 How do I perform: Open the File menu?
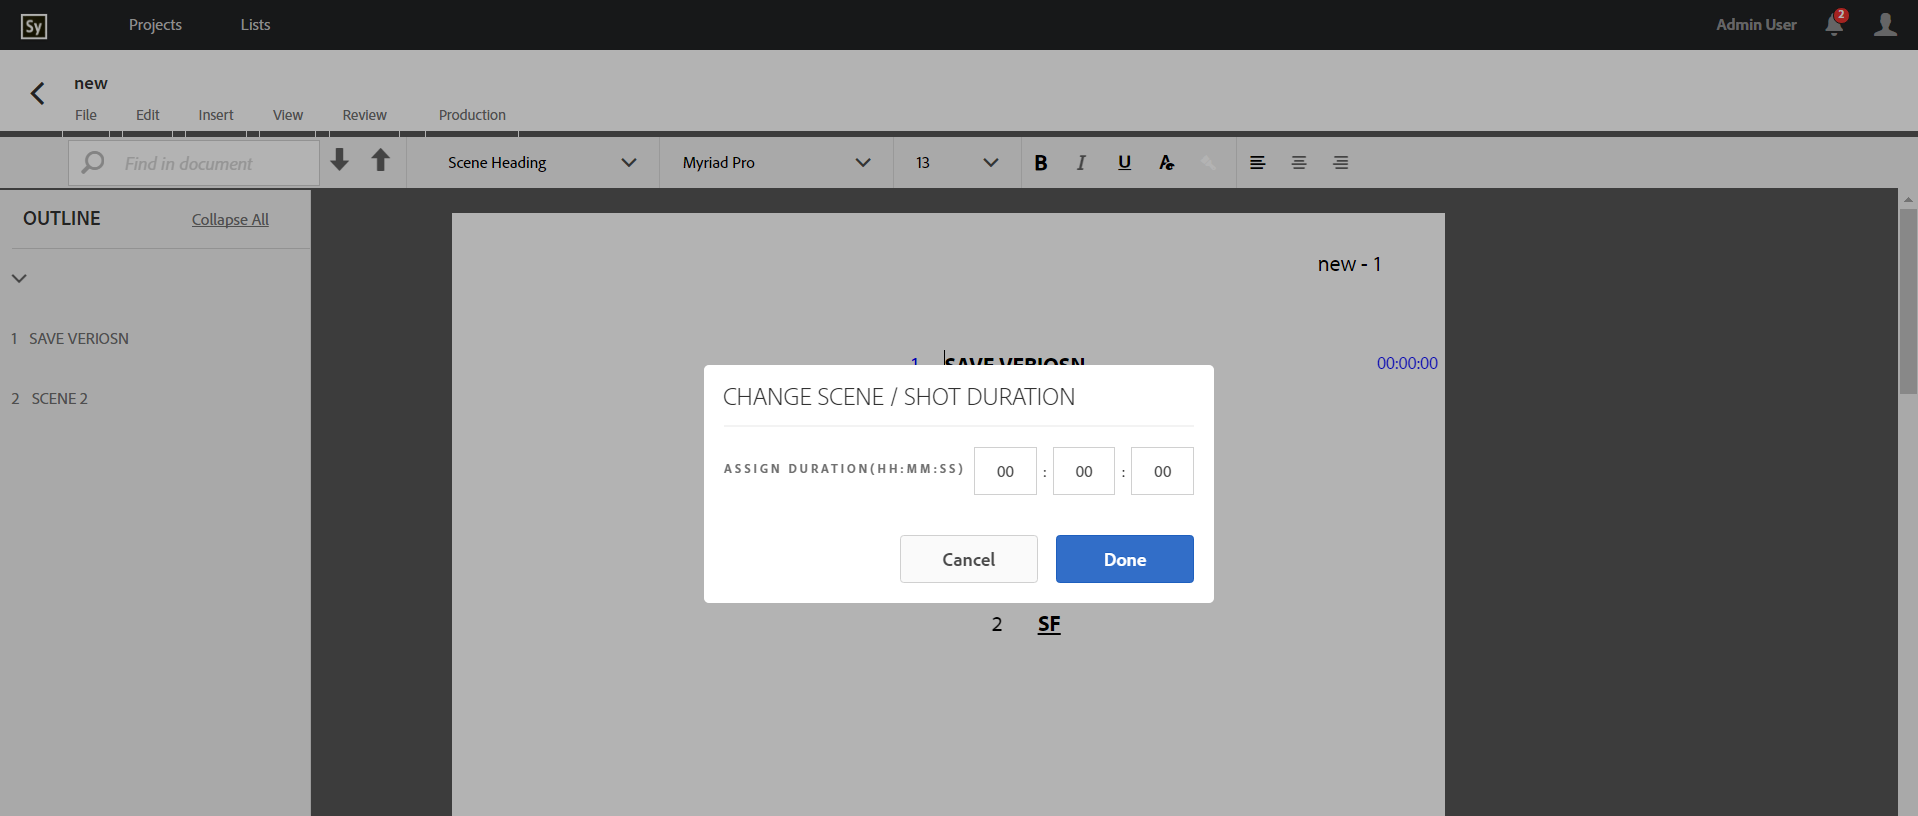(x=86, y=115)
